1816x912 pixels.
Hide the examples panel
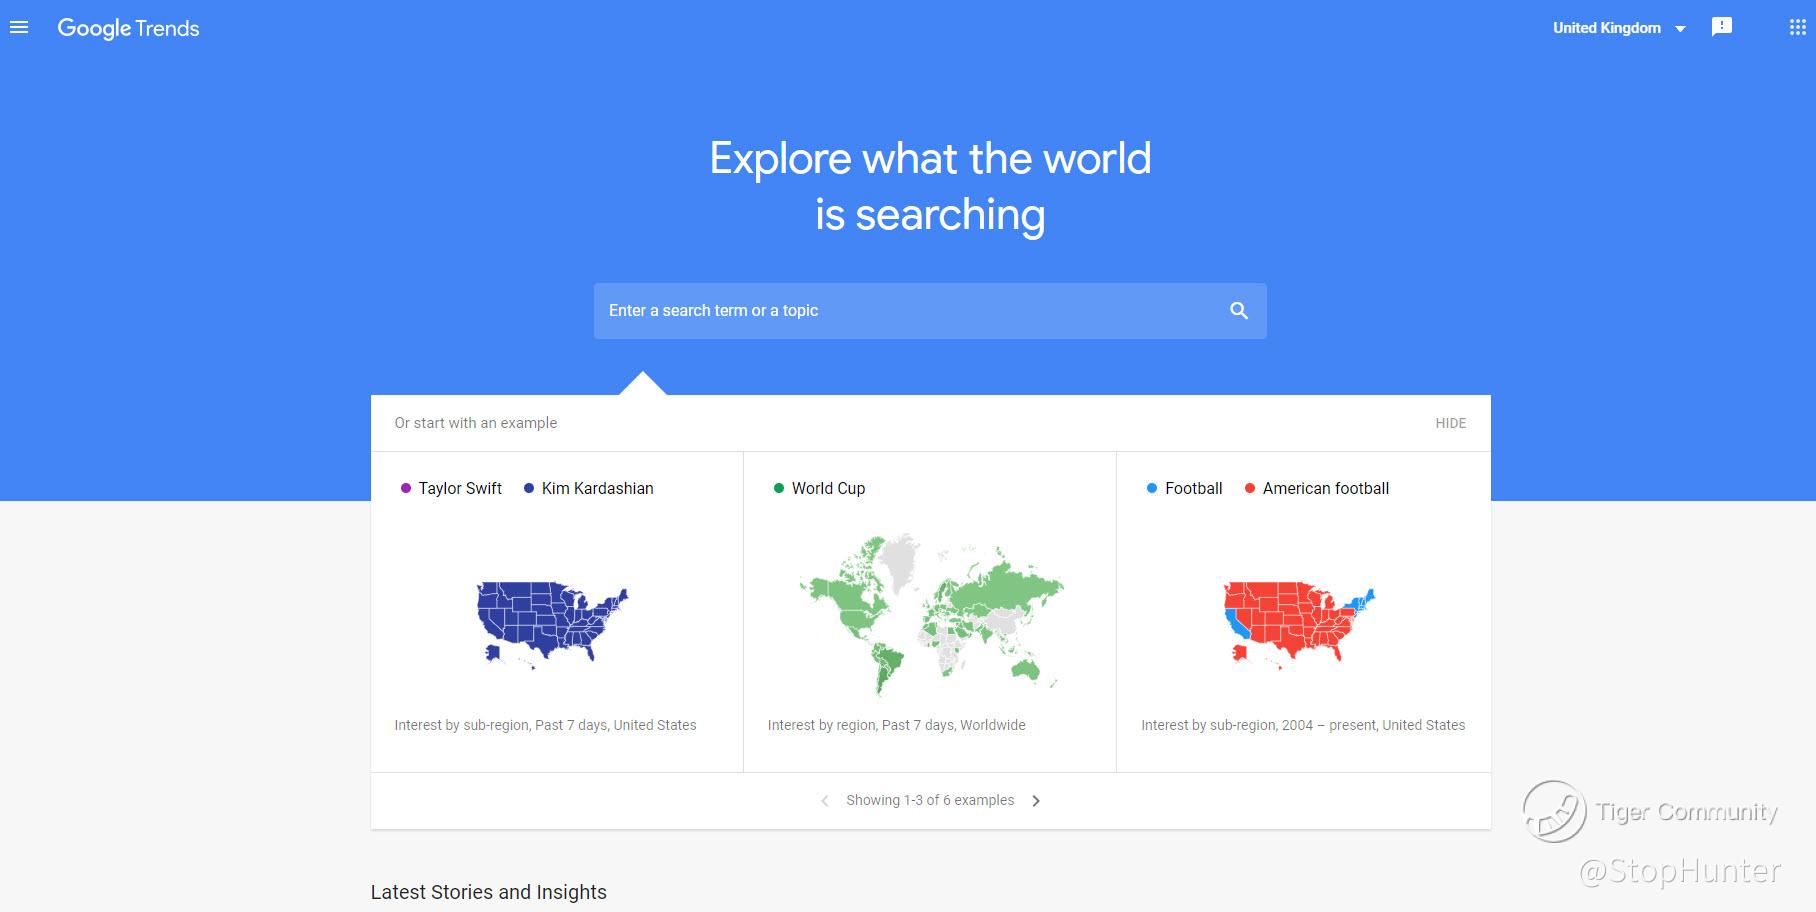(1450, 423)
